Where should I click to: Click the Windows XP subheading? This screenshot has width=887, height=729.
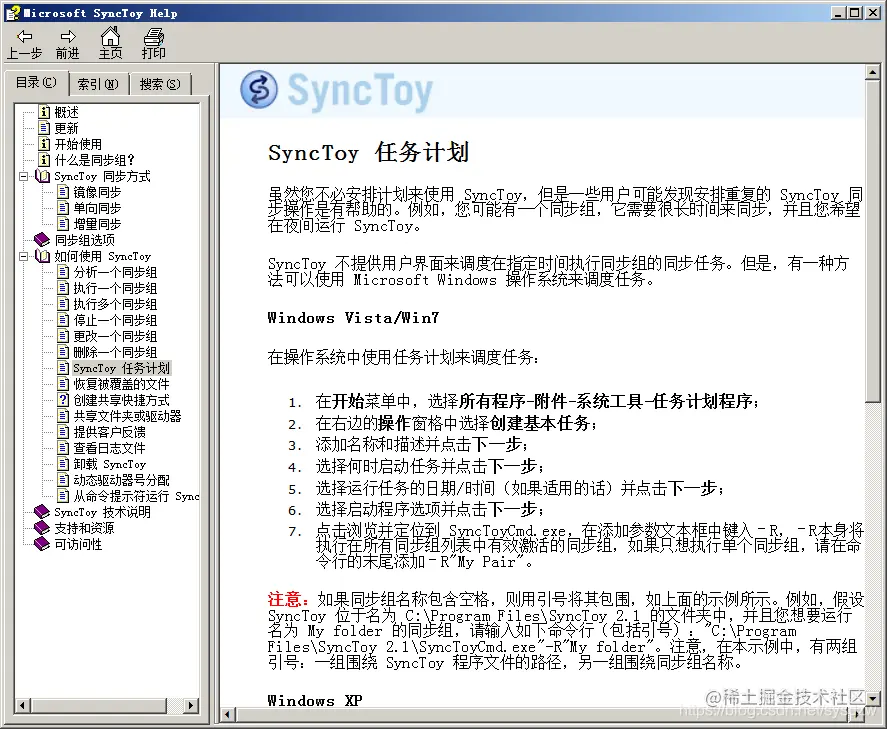[x=315, y=701]
